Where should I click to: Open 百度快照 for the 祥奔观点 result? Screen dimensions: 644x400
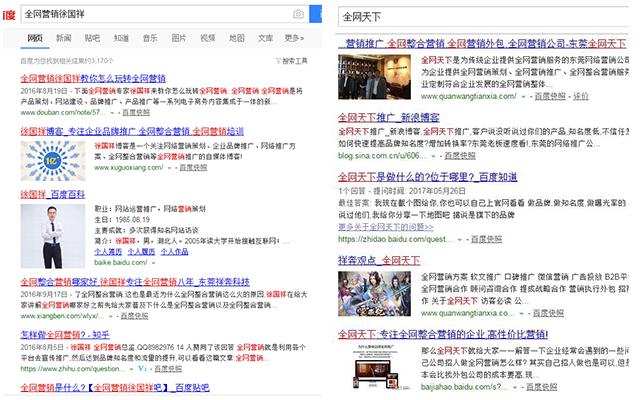pyautogui.click(x=548, y=313)
